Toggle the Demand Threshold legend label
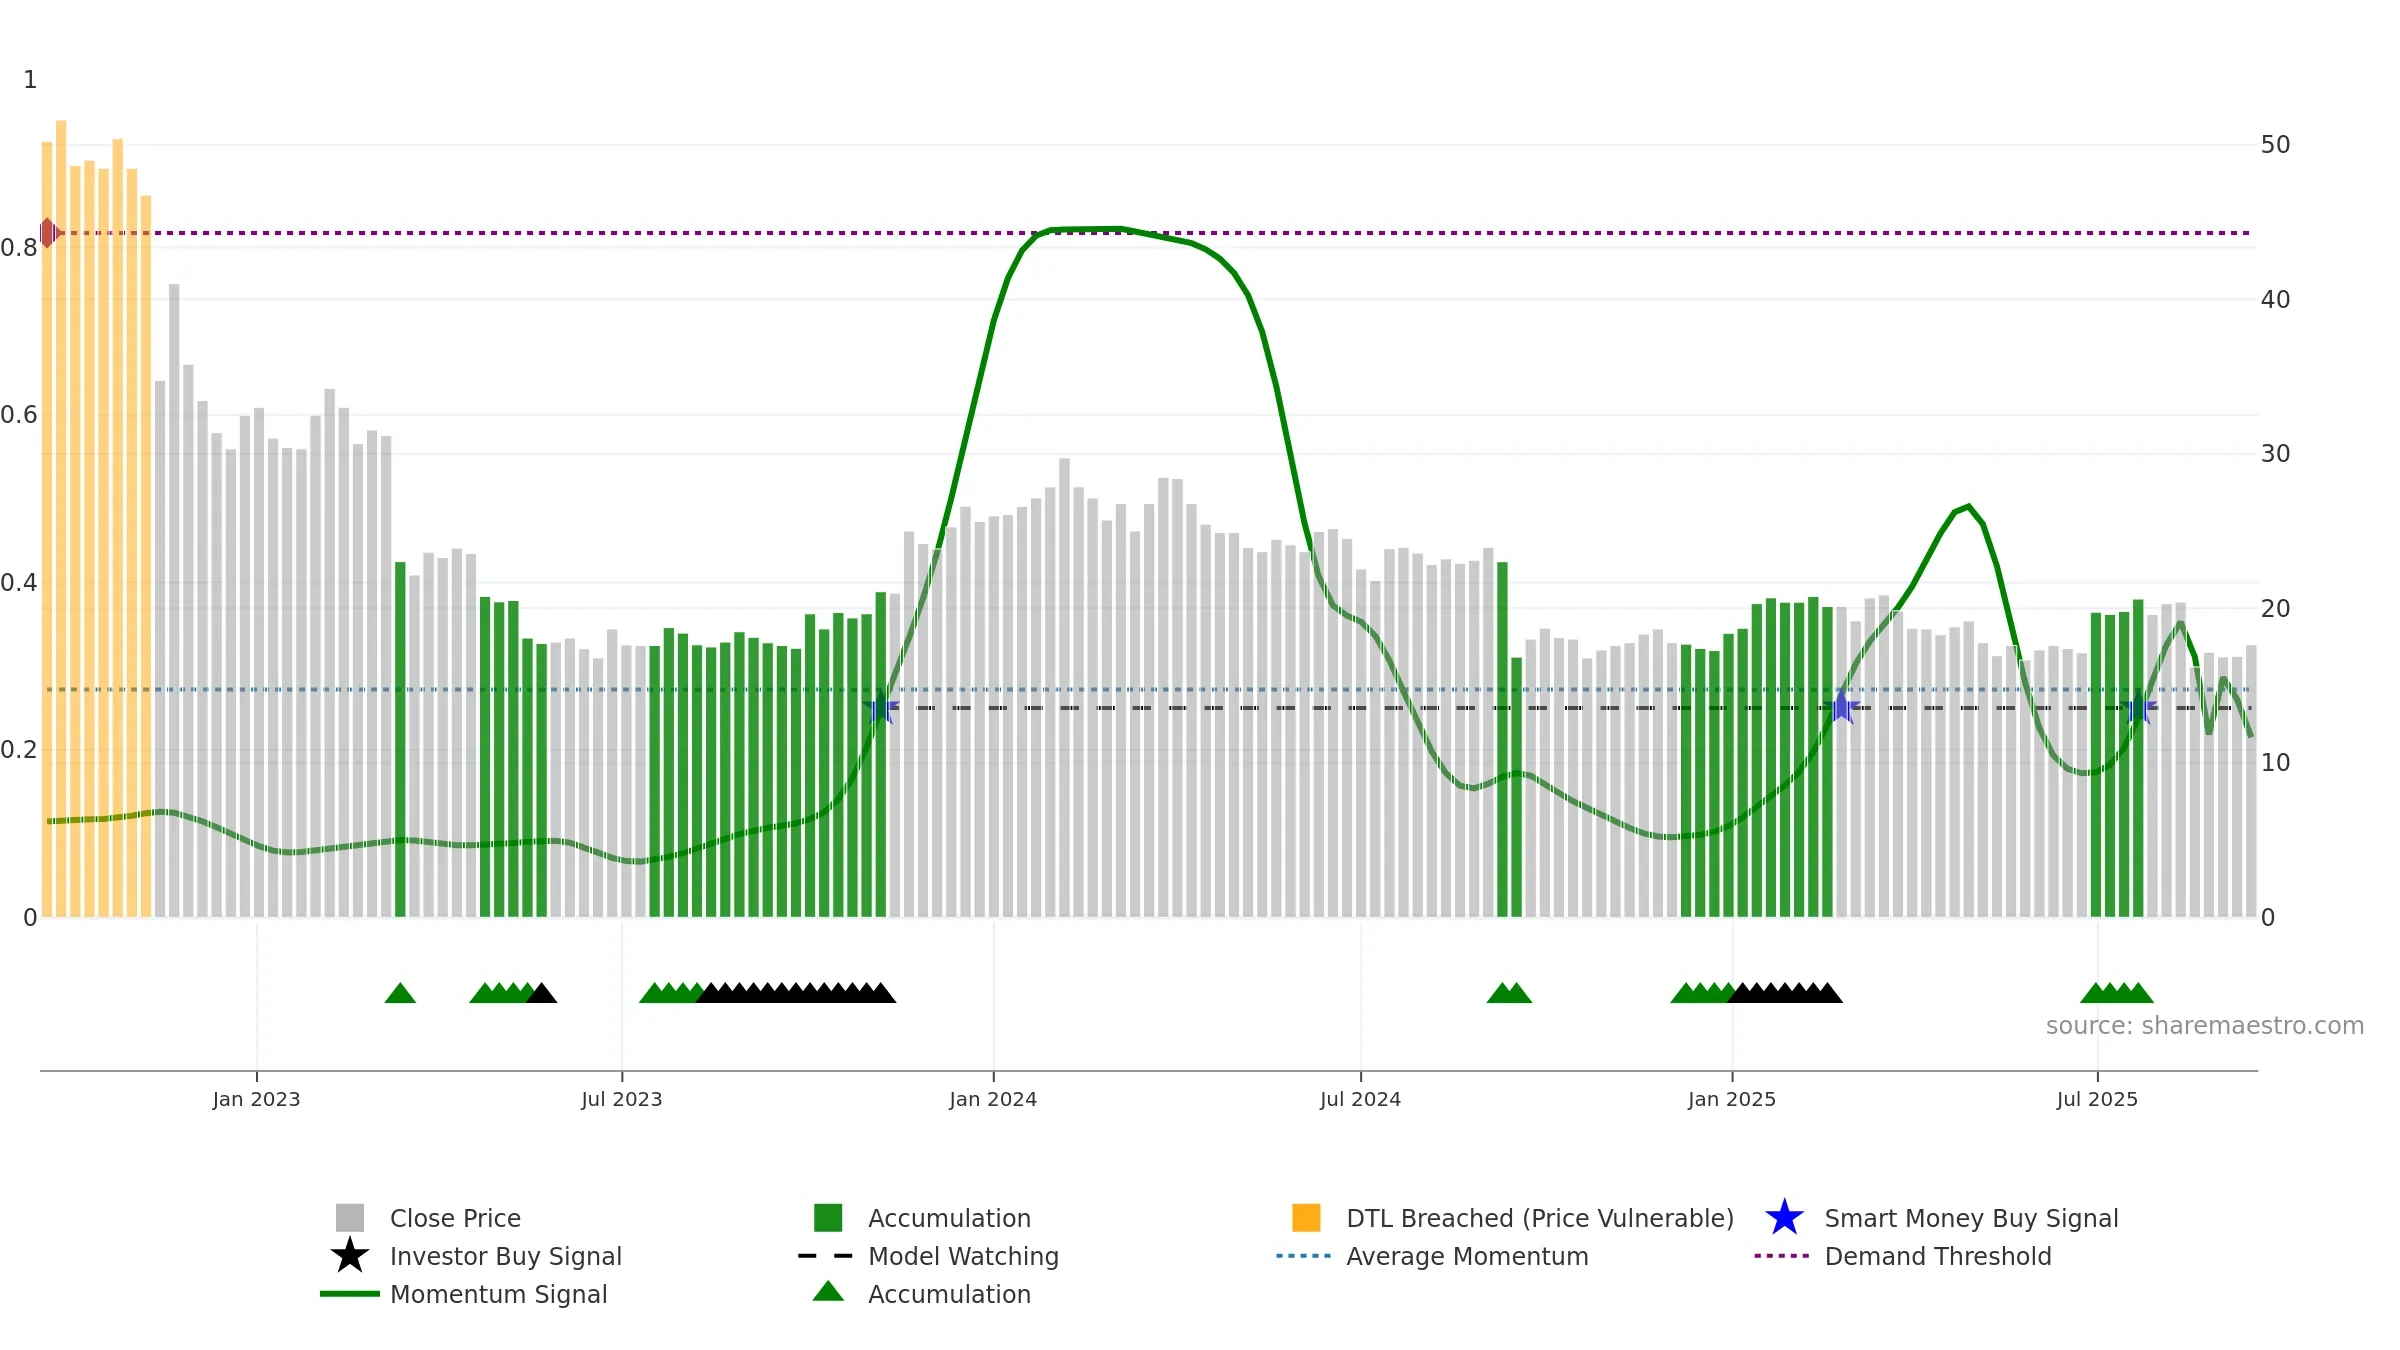Viewport: 2400px width, 1350px height. tap(1938, 1256)
